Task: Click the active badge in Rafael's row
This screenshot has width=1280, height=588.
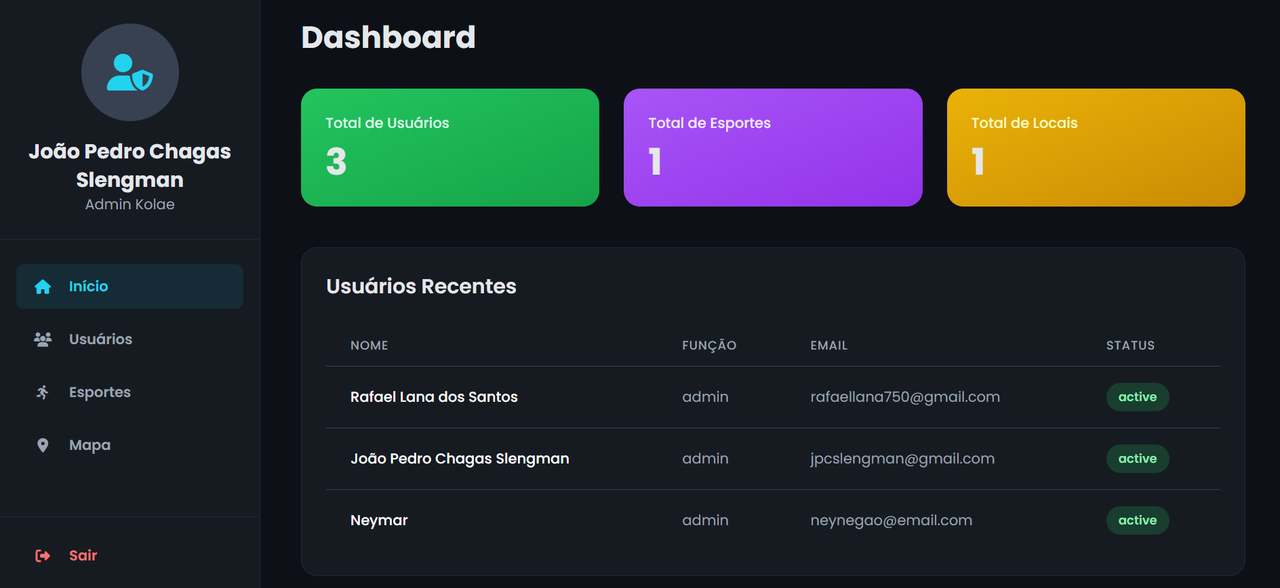Action: (1137, 397)
